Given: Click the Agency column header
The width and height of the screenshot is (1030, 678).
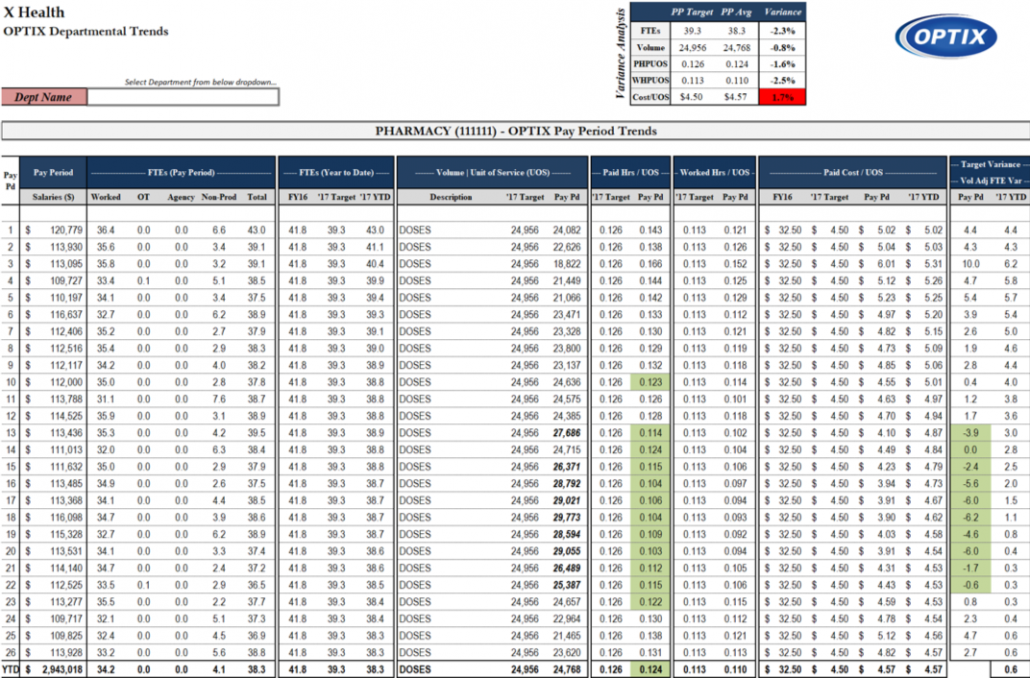Looking at the screenshot, I should pyautogui.click(x=181, y=197).
